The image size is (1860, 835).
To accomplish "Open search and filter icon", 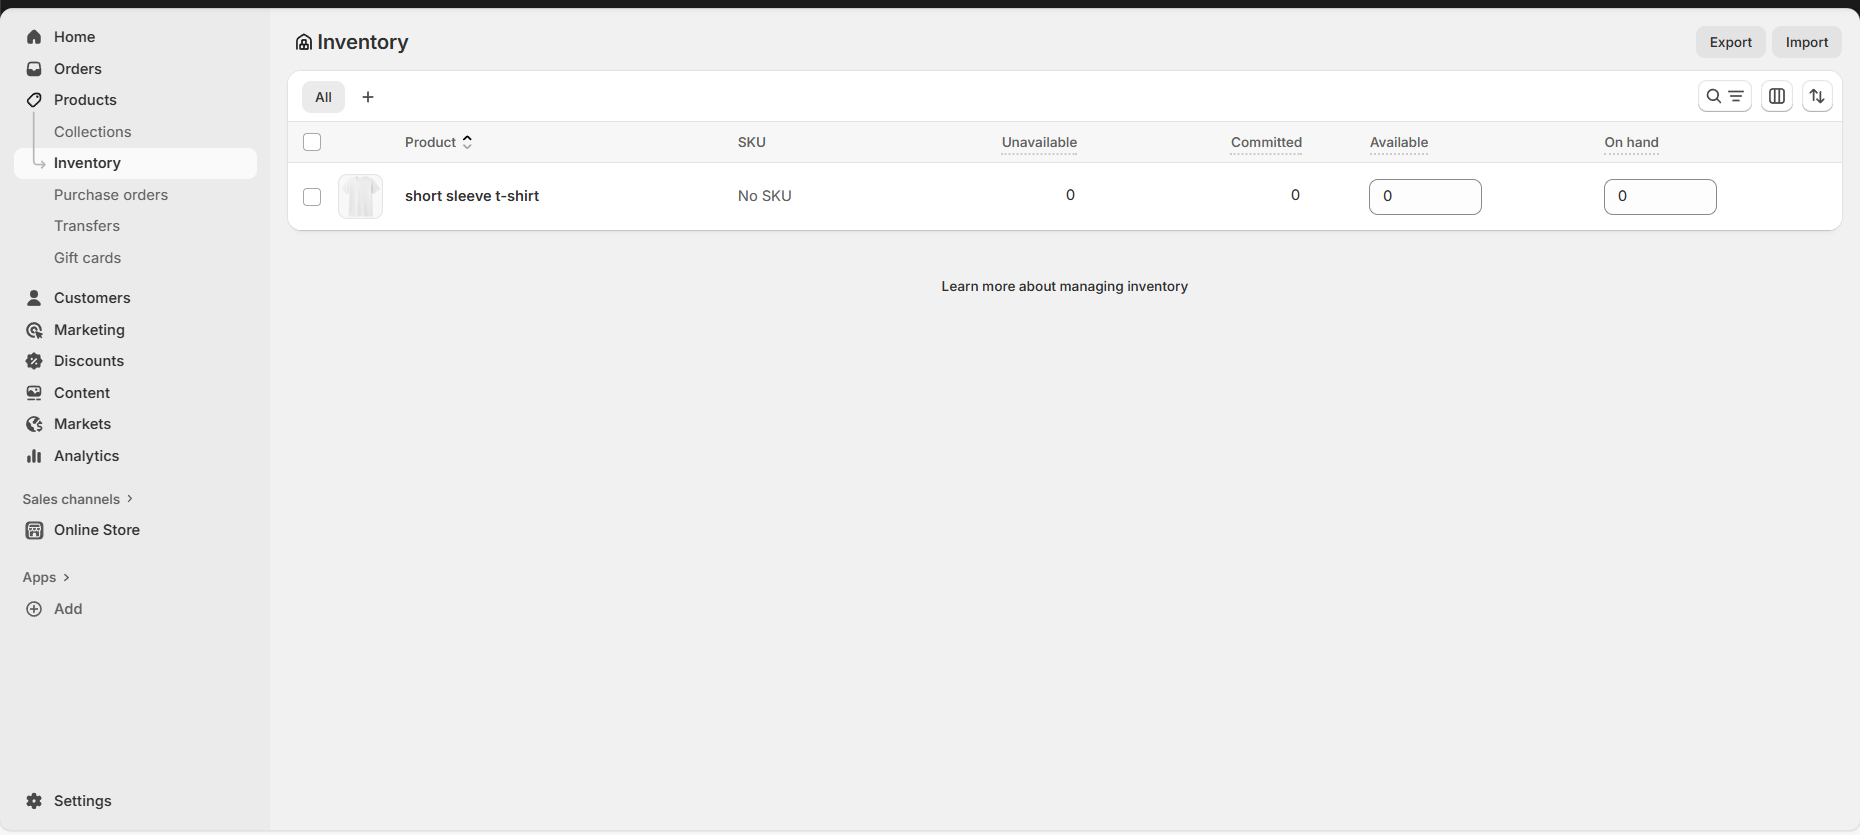I will (1724, 97).
